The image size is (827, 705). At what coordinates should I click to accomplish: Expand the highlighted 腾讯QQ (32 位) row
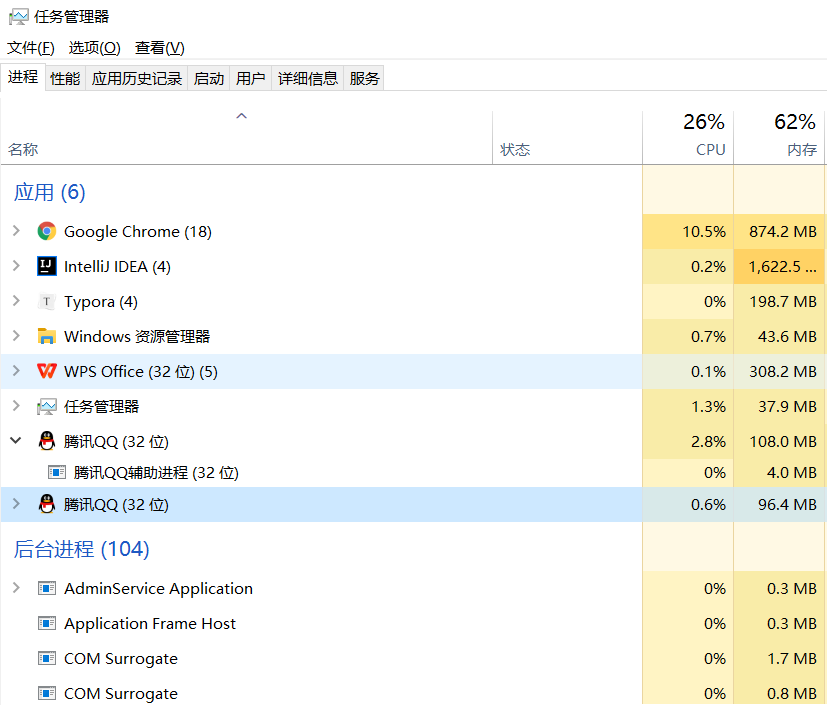(16, 504)
